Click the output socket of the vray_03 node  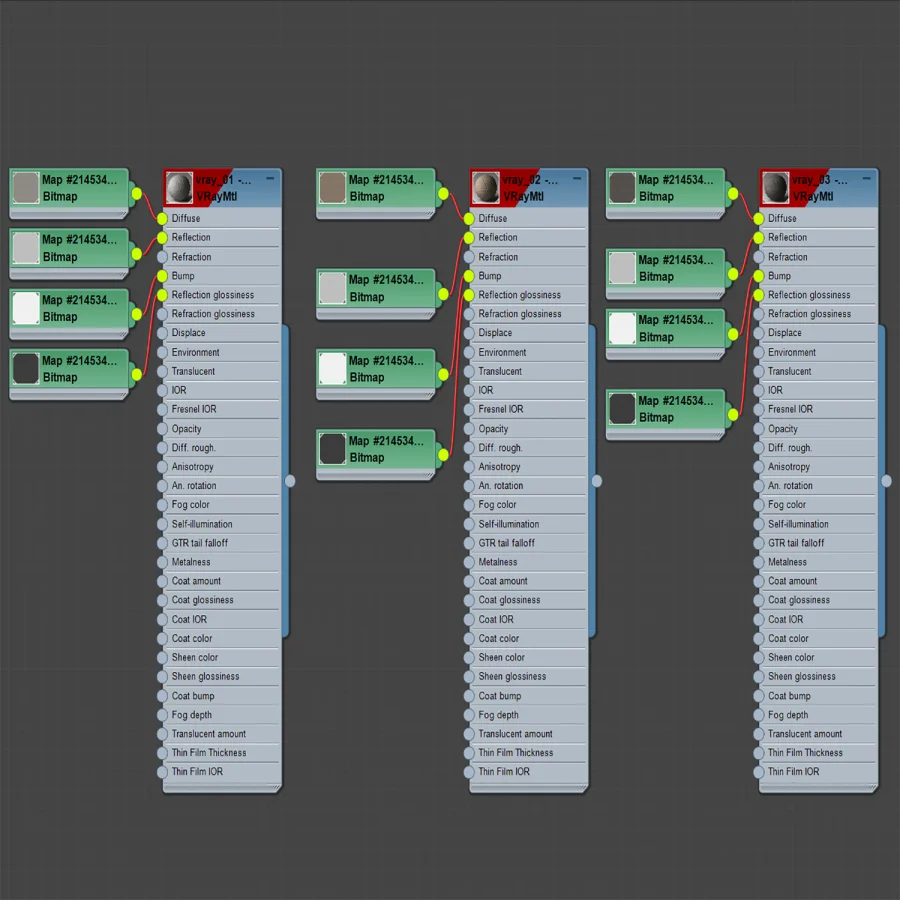coord(887,481)
